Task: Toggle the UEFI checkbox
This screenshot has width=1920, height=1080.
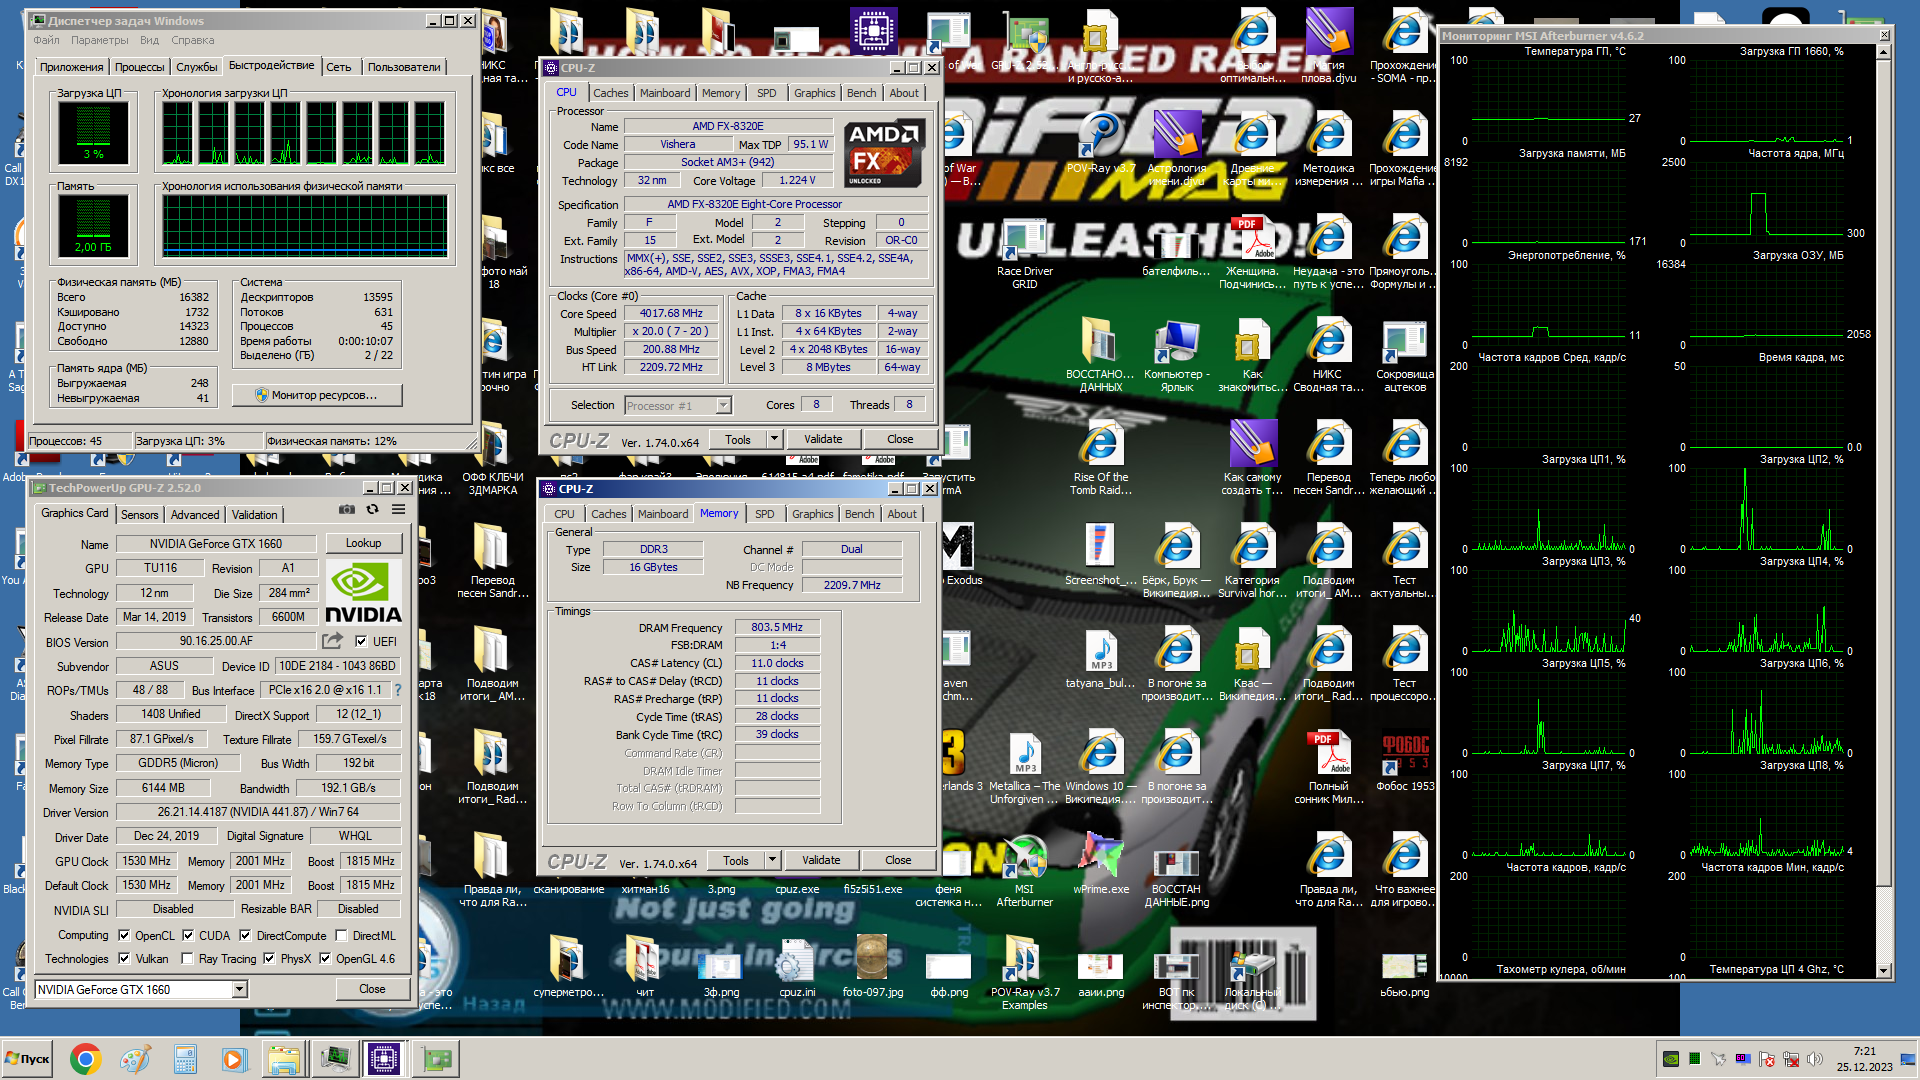Action: [x=361, y=642]
